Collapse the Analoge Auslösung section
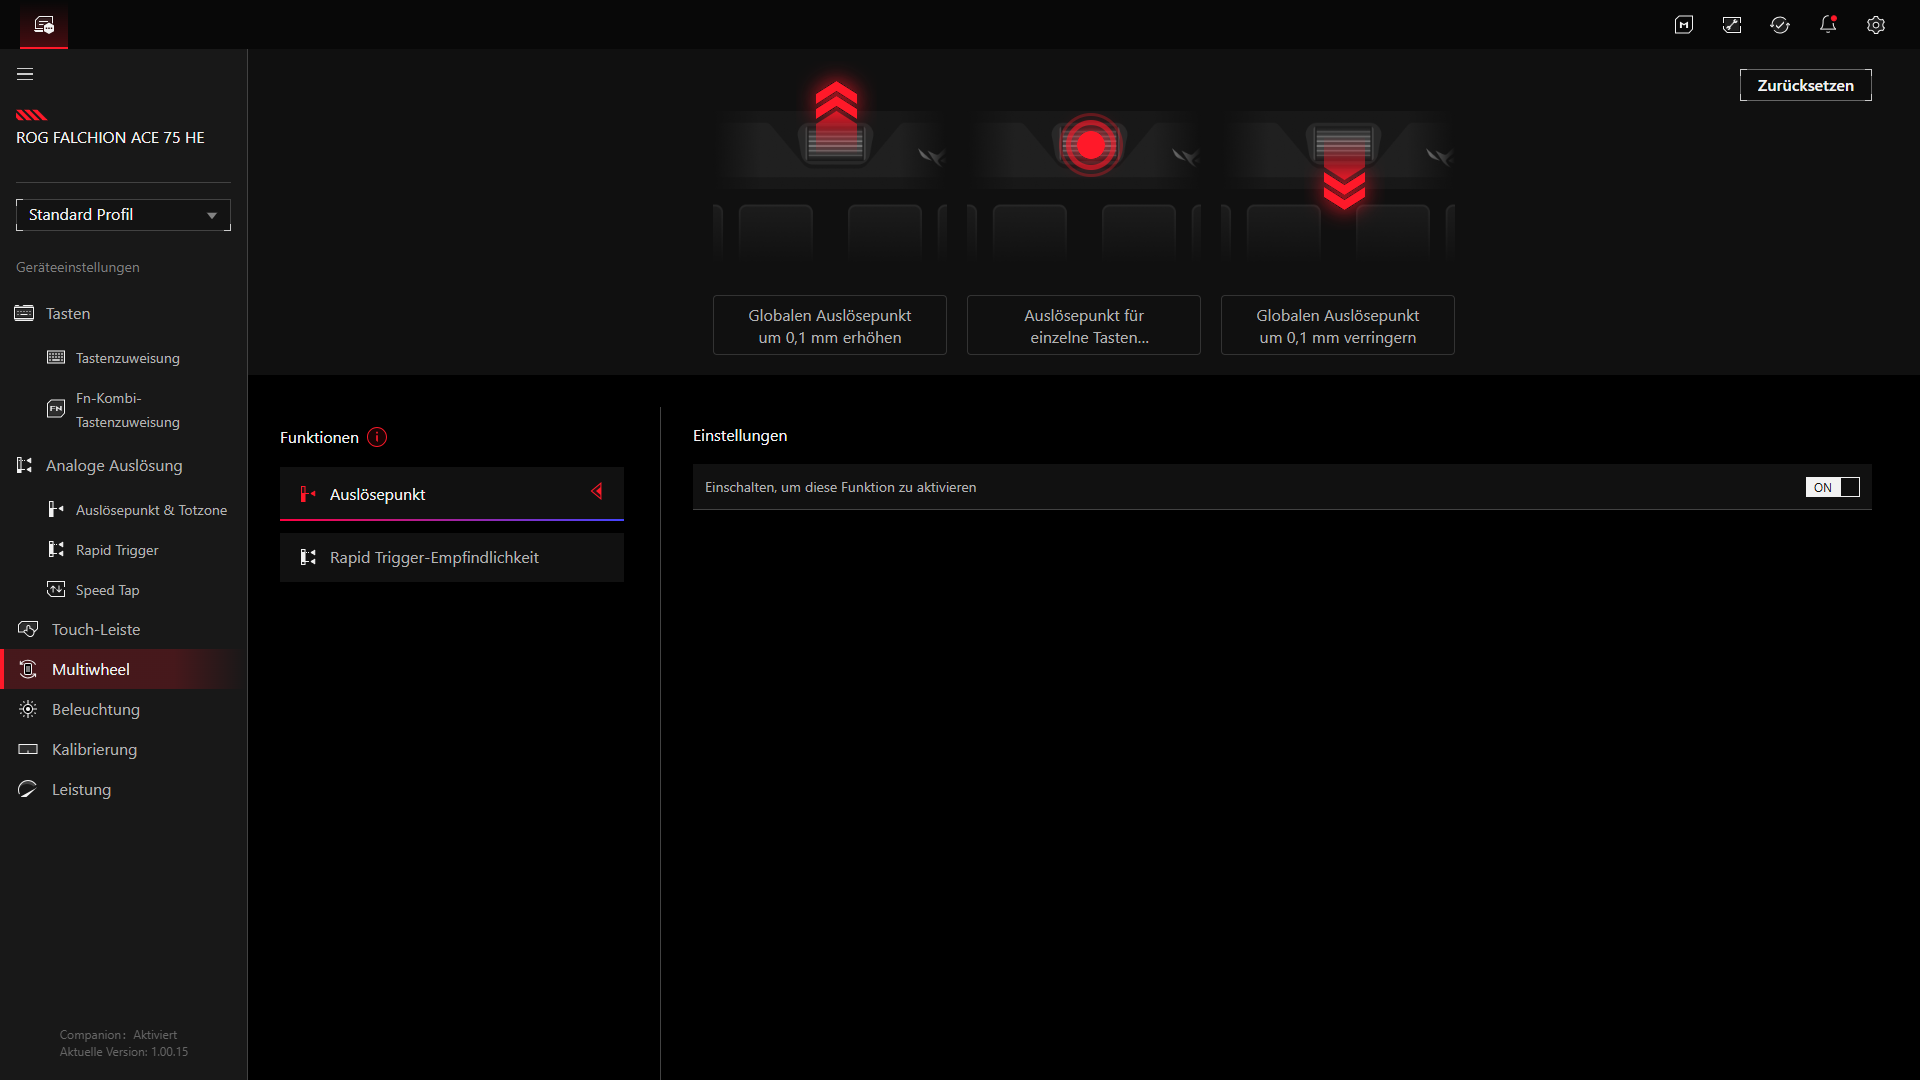 [x=114, y=466]
